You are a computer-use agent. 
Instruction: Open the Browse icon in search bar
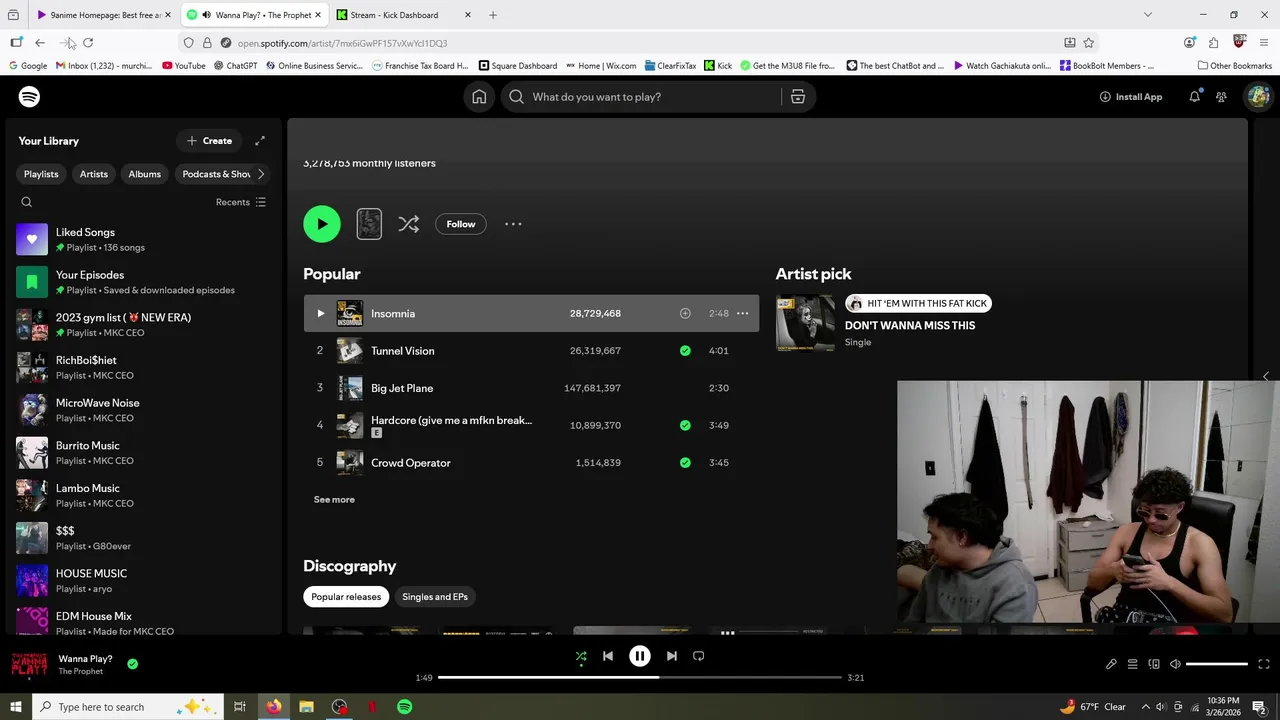pos(798,97)
